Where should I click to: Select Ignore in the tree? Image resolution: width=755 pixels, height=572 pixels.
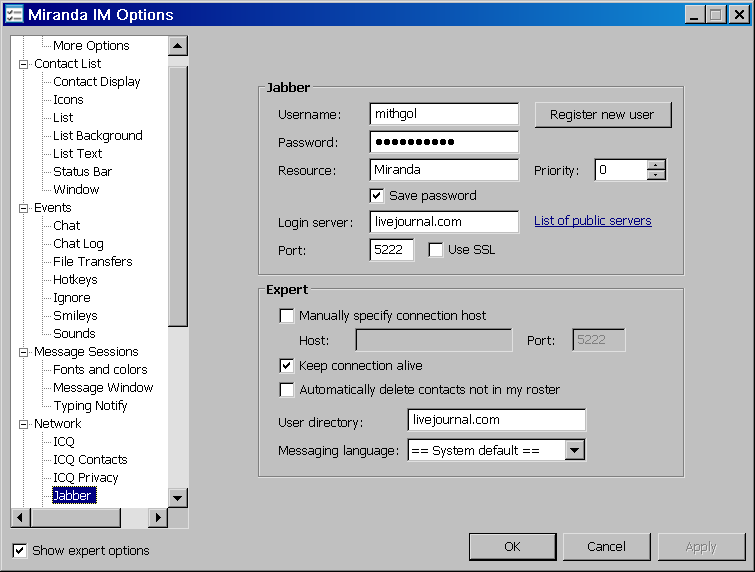[71, 298]
